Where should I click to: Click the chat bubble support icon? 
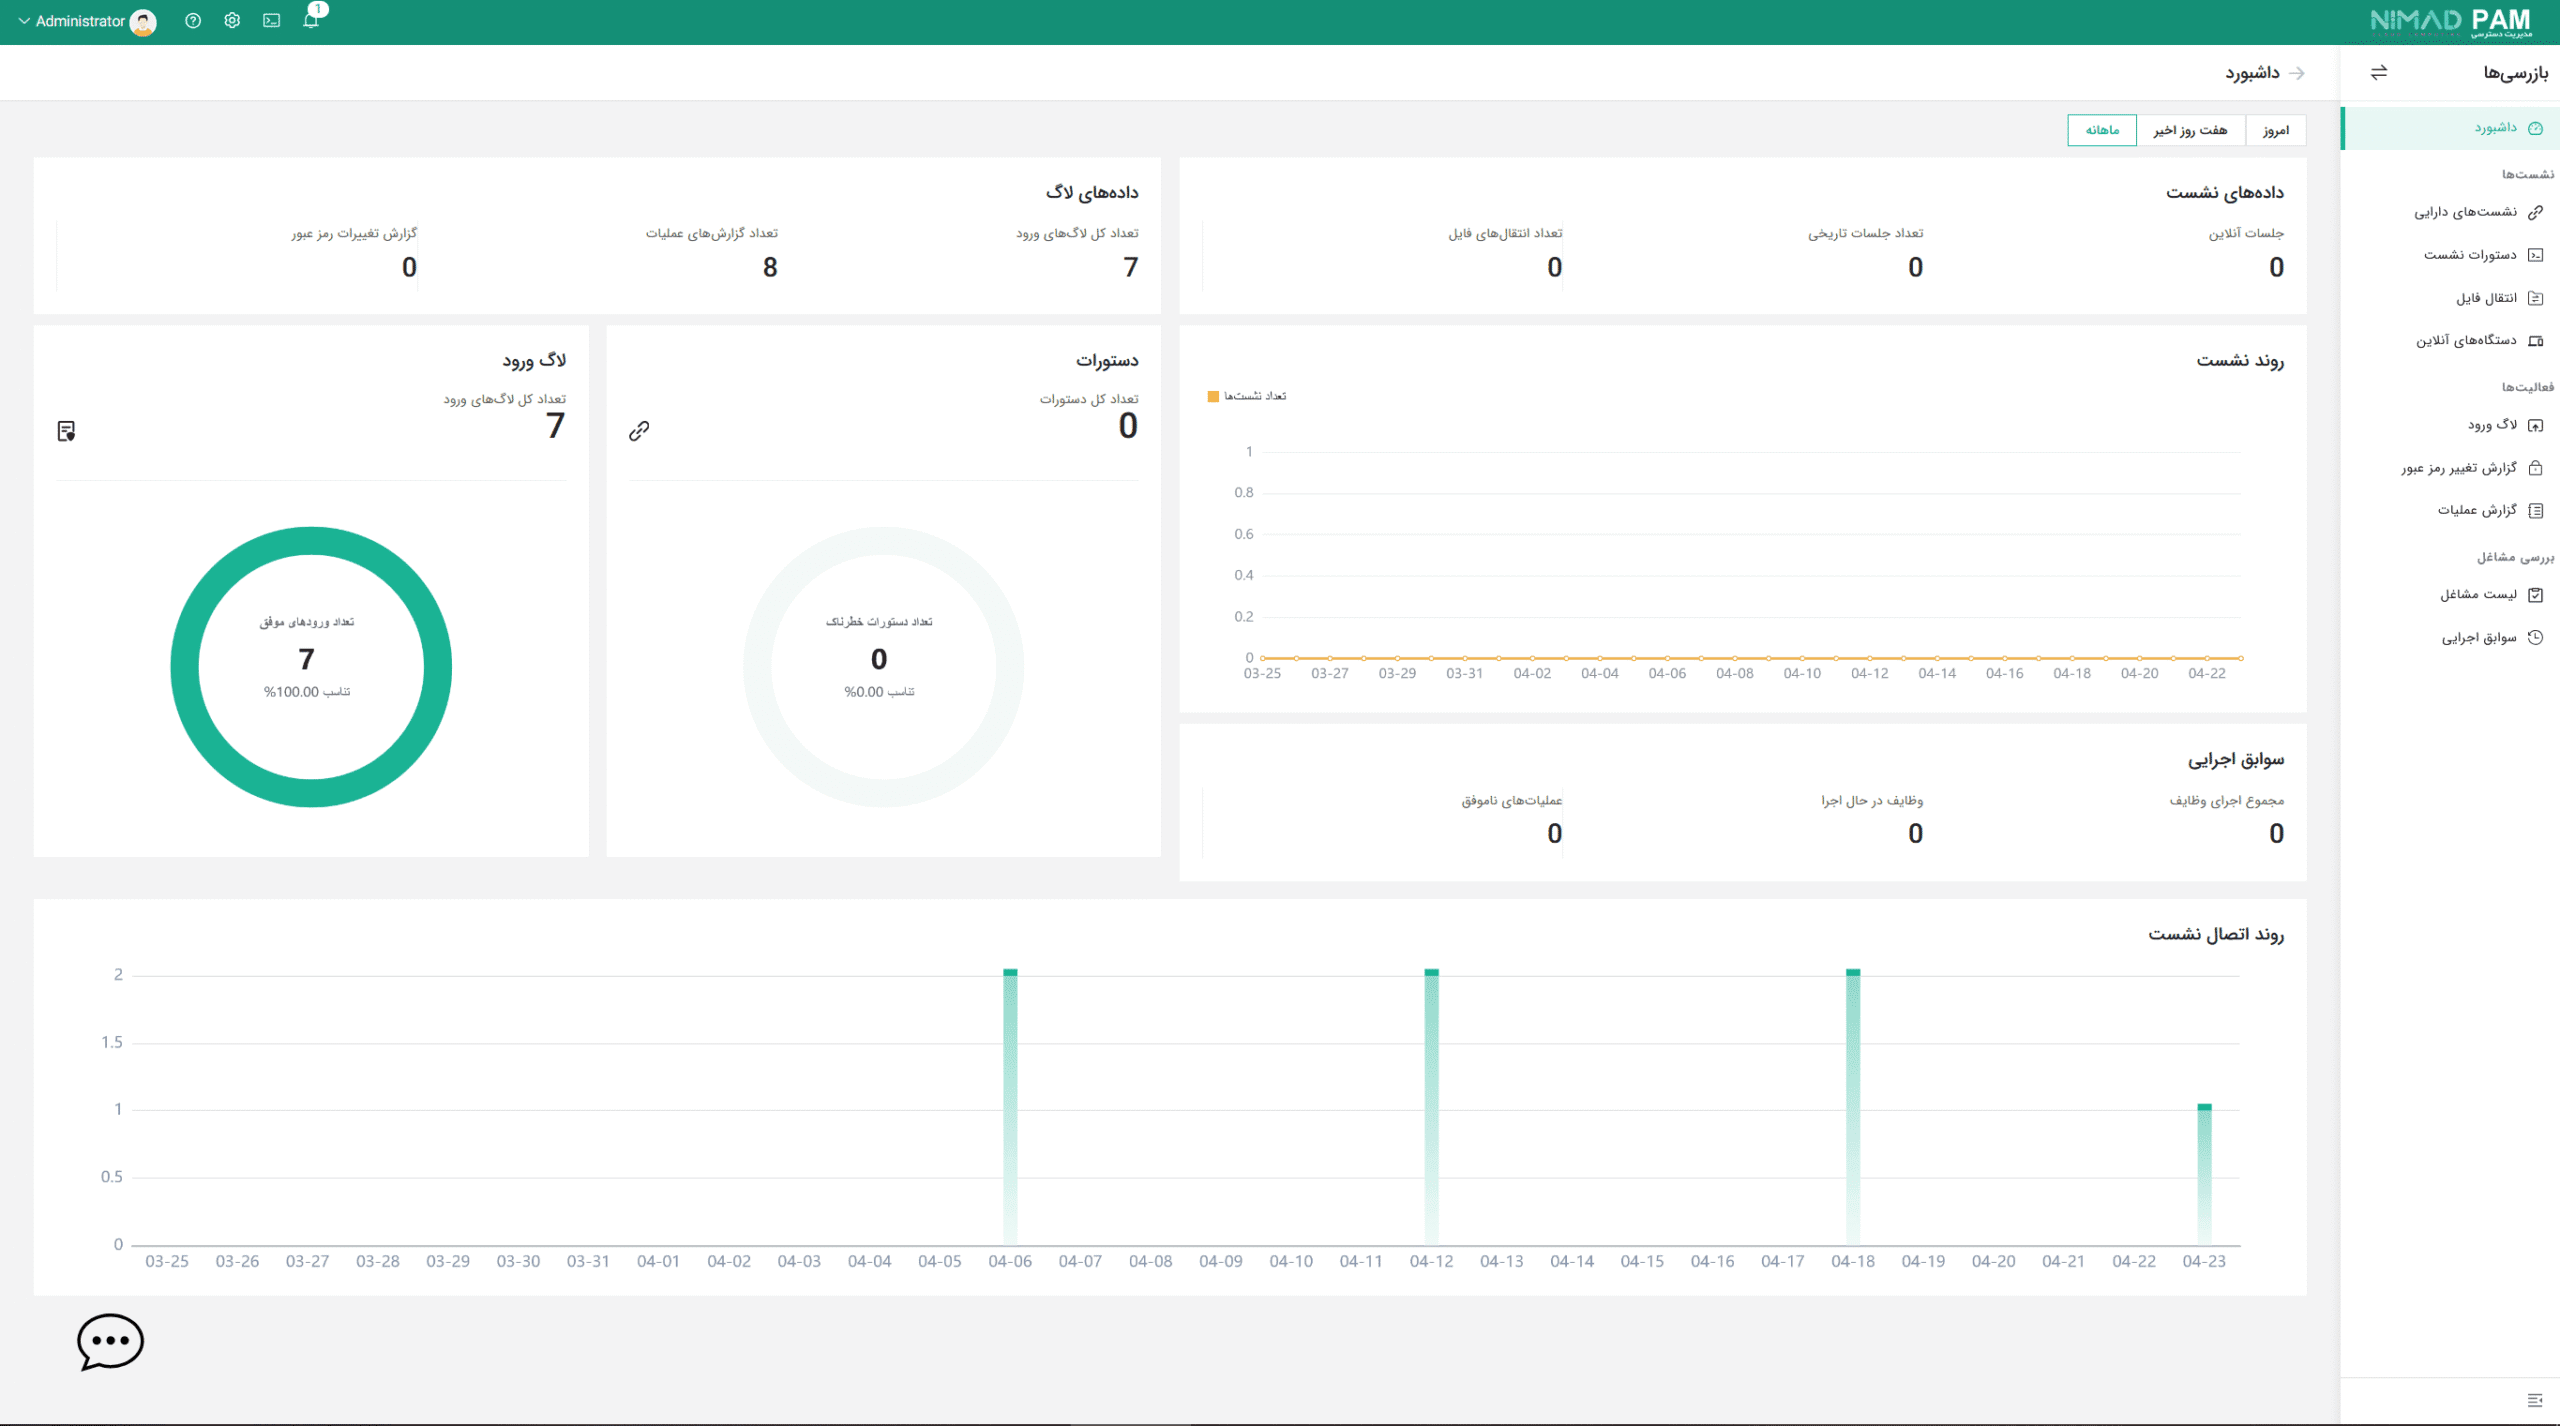click(x=110, y=1341)
